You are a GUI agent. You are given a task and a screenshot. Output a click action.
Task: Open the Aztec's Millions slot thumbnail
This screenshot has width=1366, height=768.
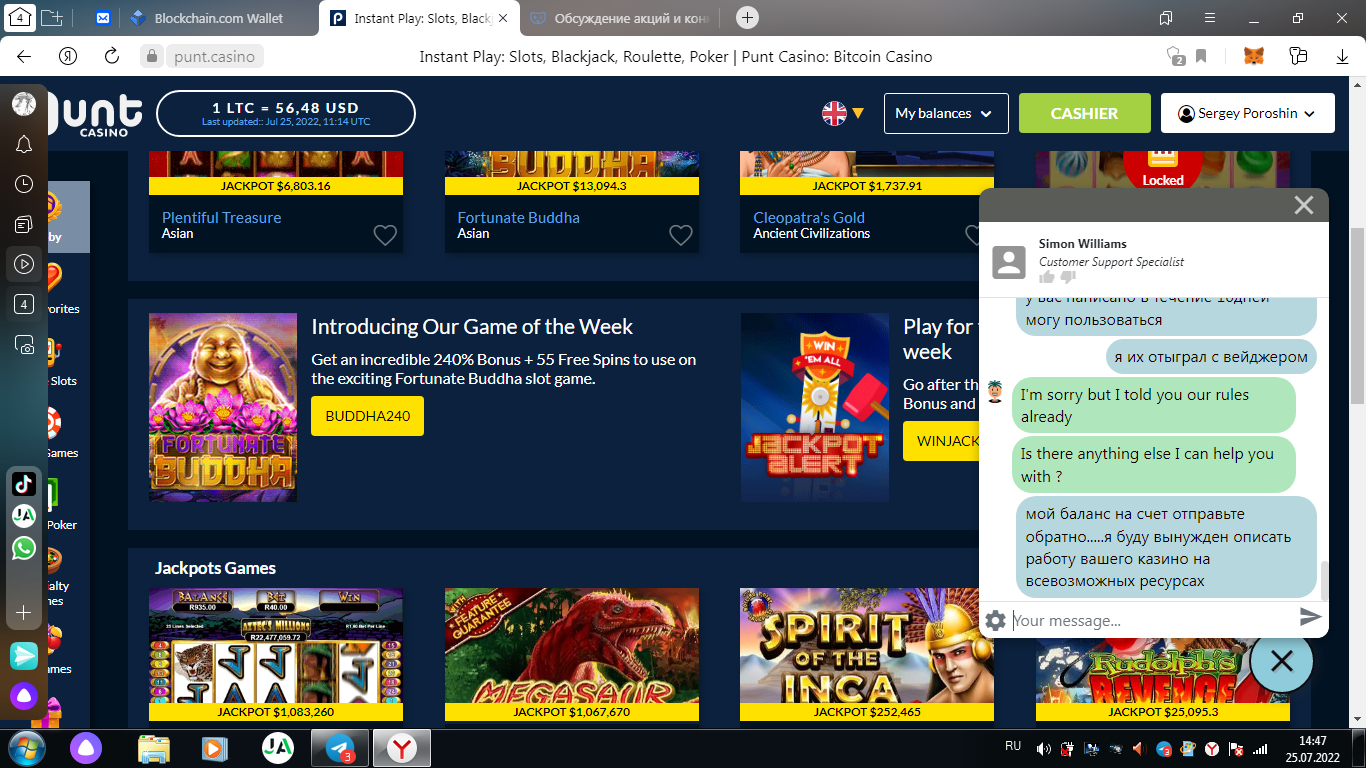click(276, 654)
